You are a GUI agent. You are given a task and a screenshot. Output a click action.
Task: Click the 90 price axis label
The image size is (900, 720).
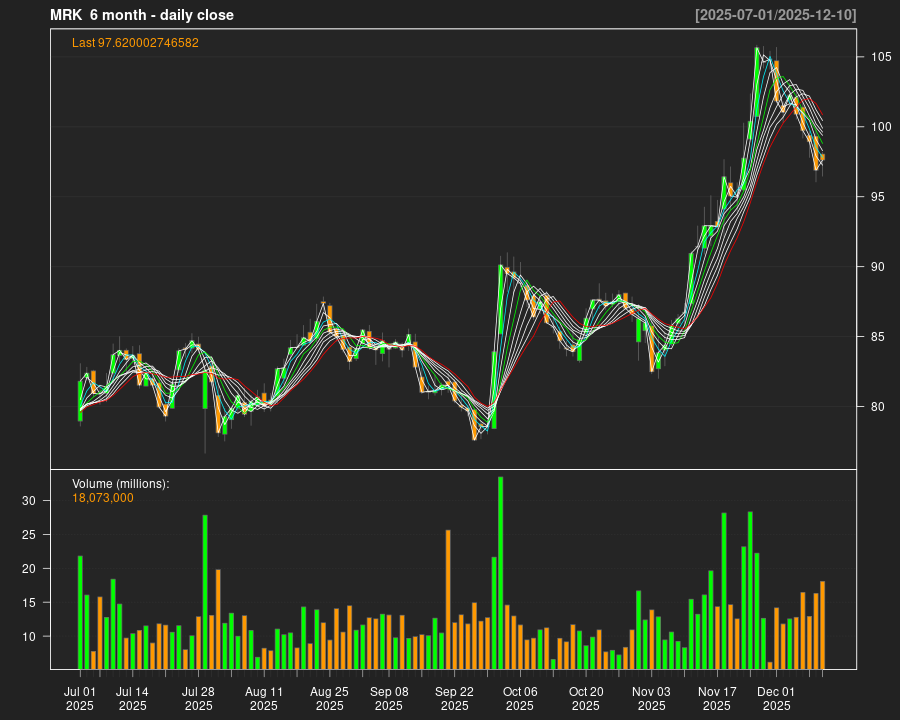pos(874,267)
